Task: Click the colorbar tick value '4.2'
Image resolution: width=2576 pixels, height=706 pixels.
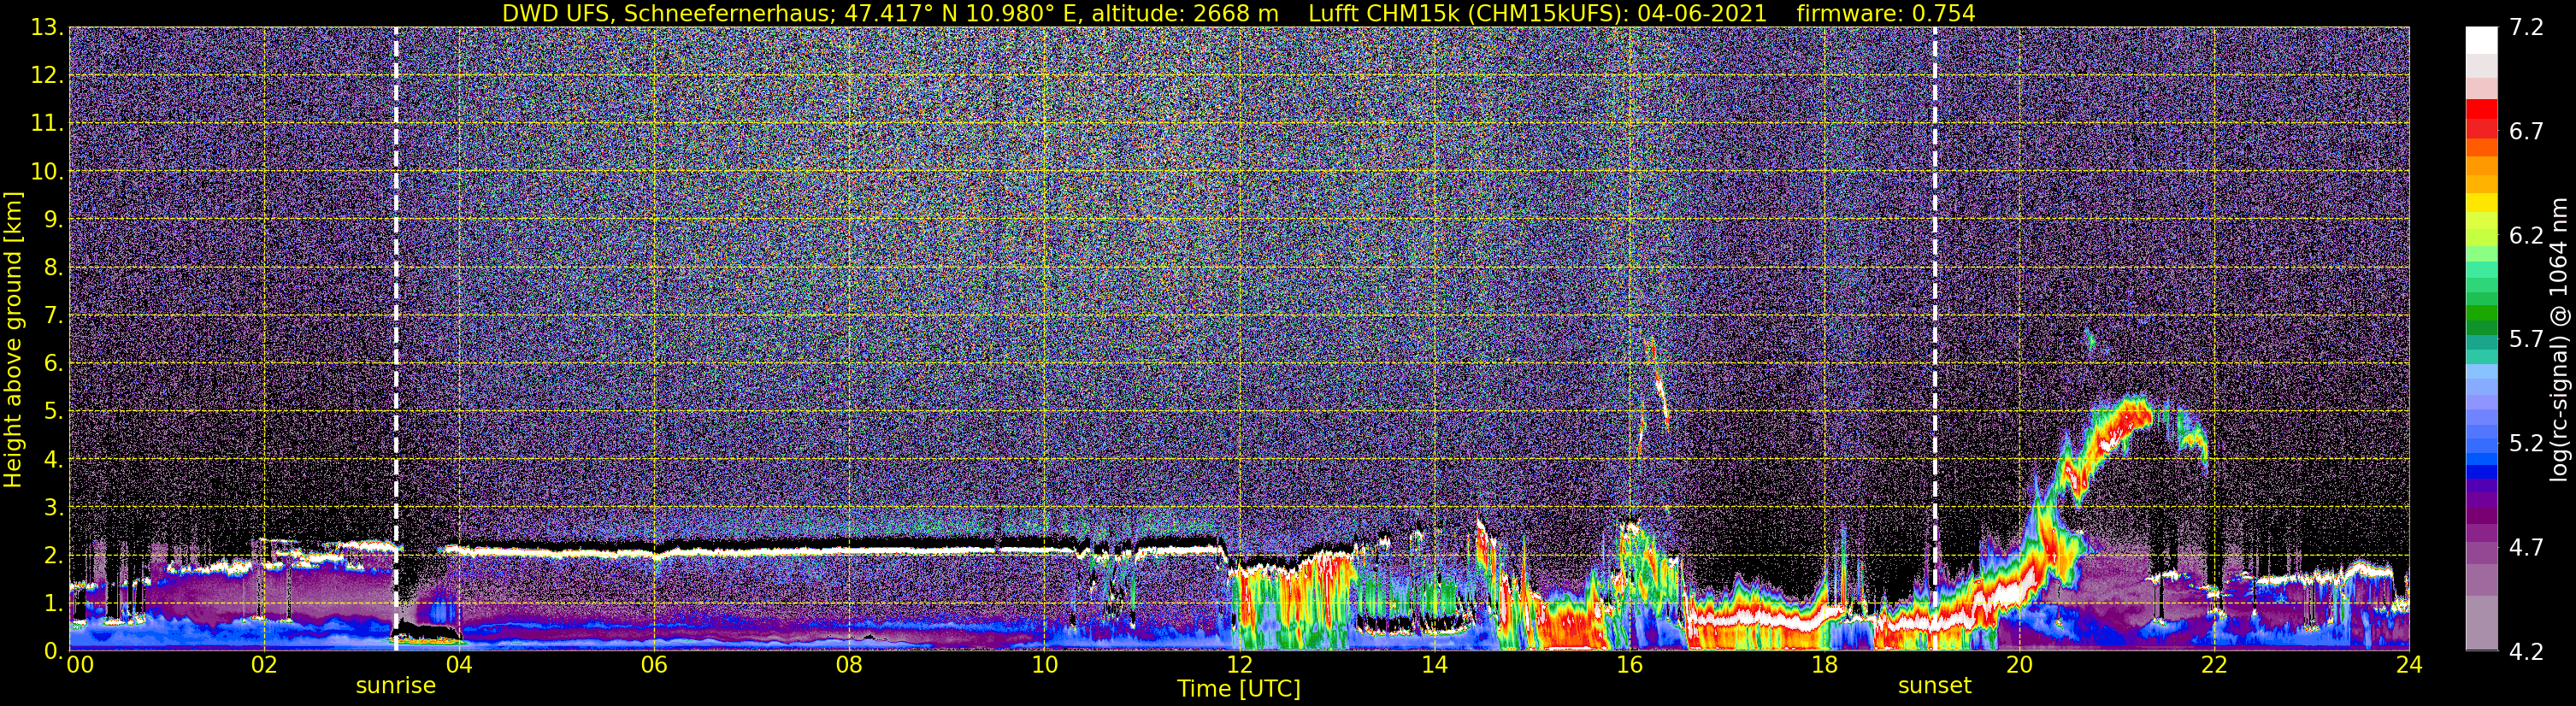Action: pyautogui.click(x=2526, y=651)
